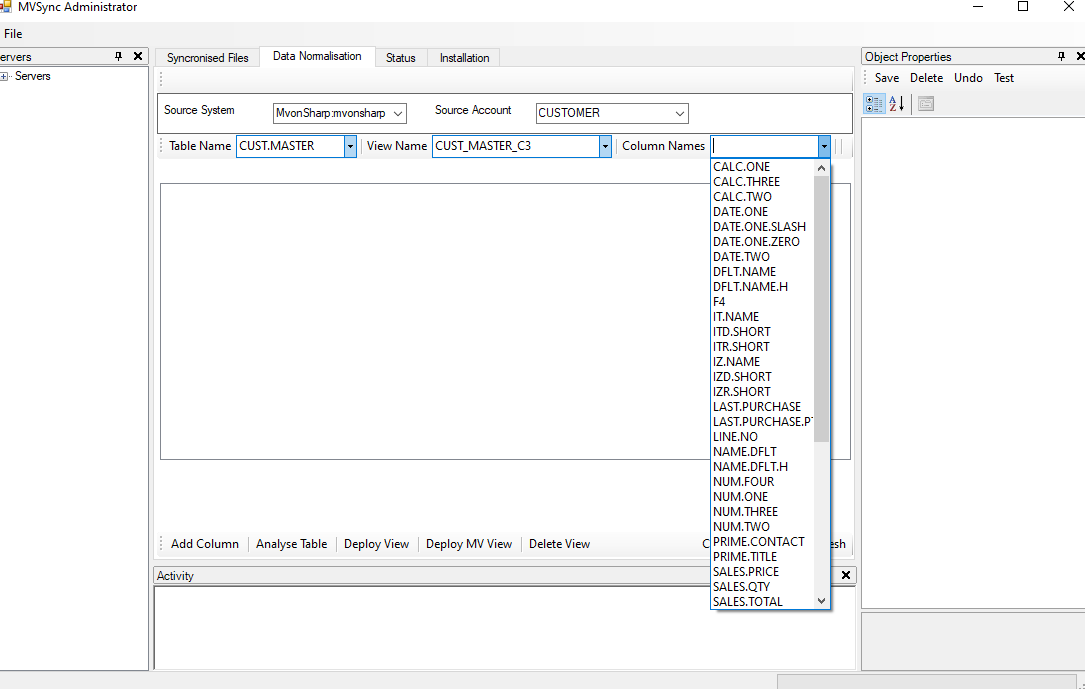
Task: Pin the Object Properties panel
Action: (x=1061, y=57)
